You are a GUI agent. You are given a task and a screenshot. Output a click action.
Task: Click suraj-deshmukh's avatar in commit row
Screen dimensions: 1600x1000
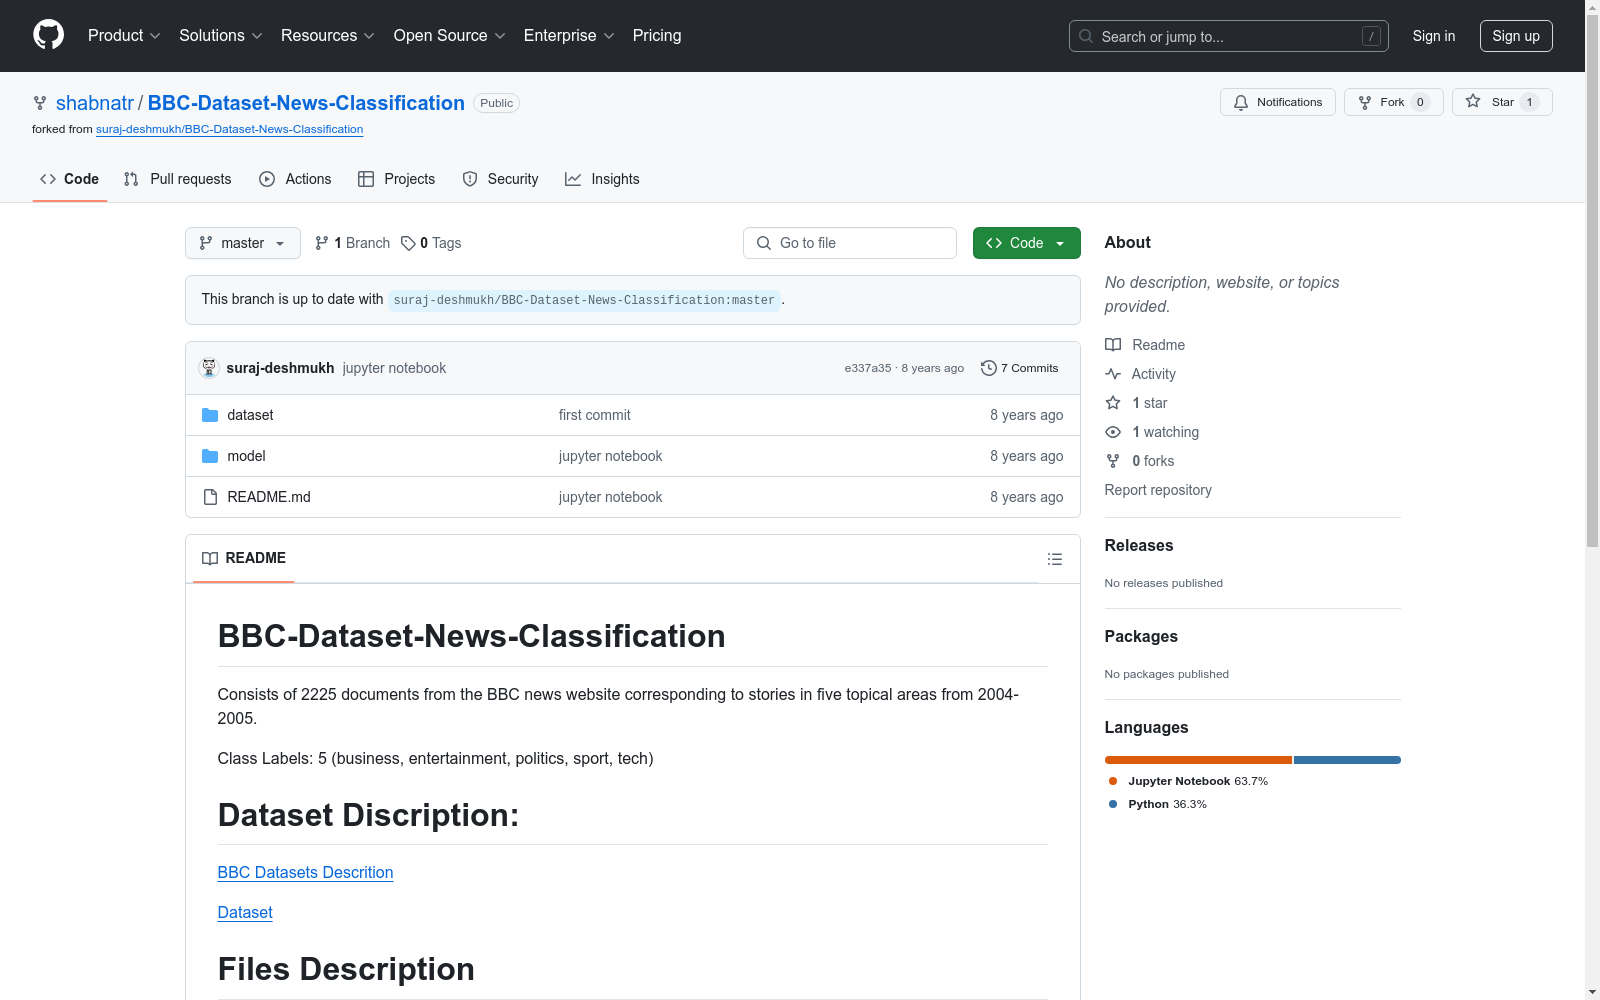click(209, 368)
